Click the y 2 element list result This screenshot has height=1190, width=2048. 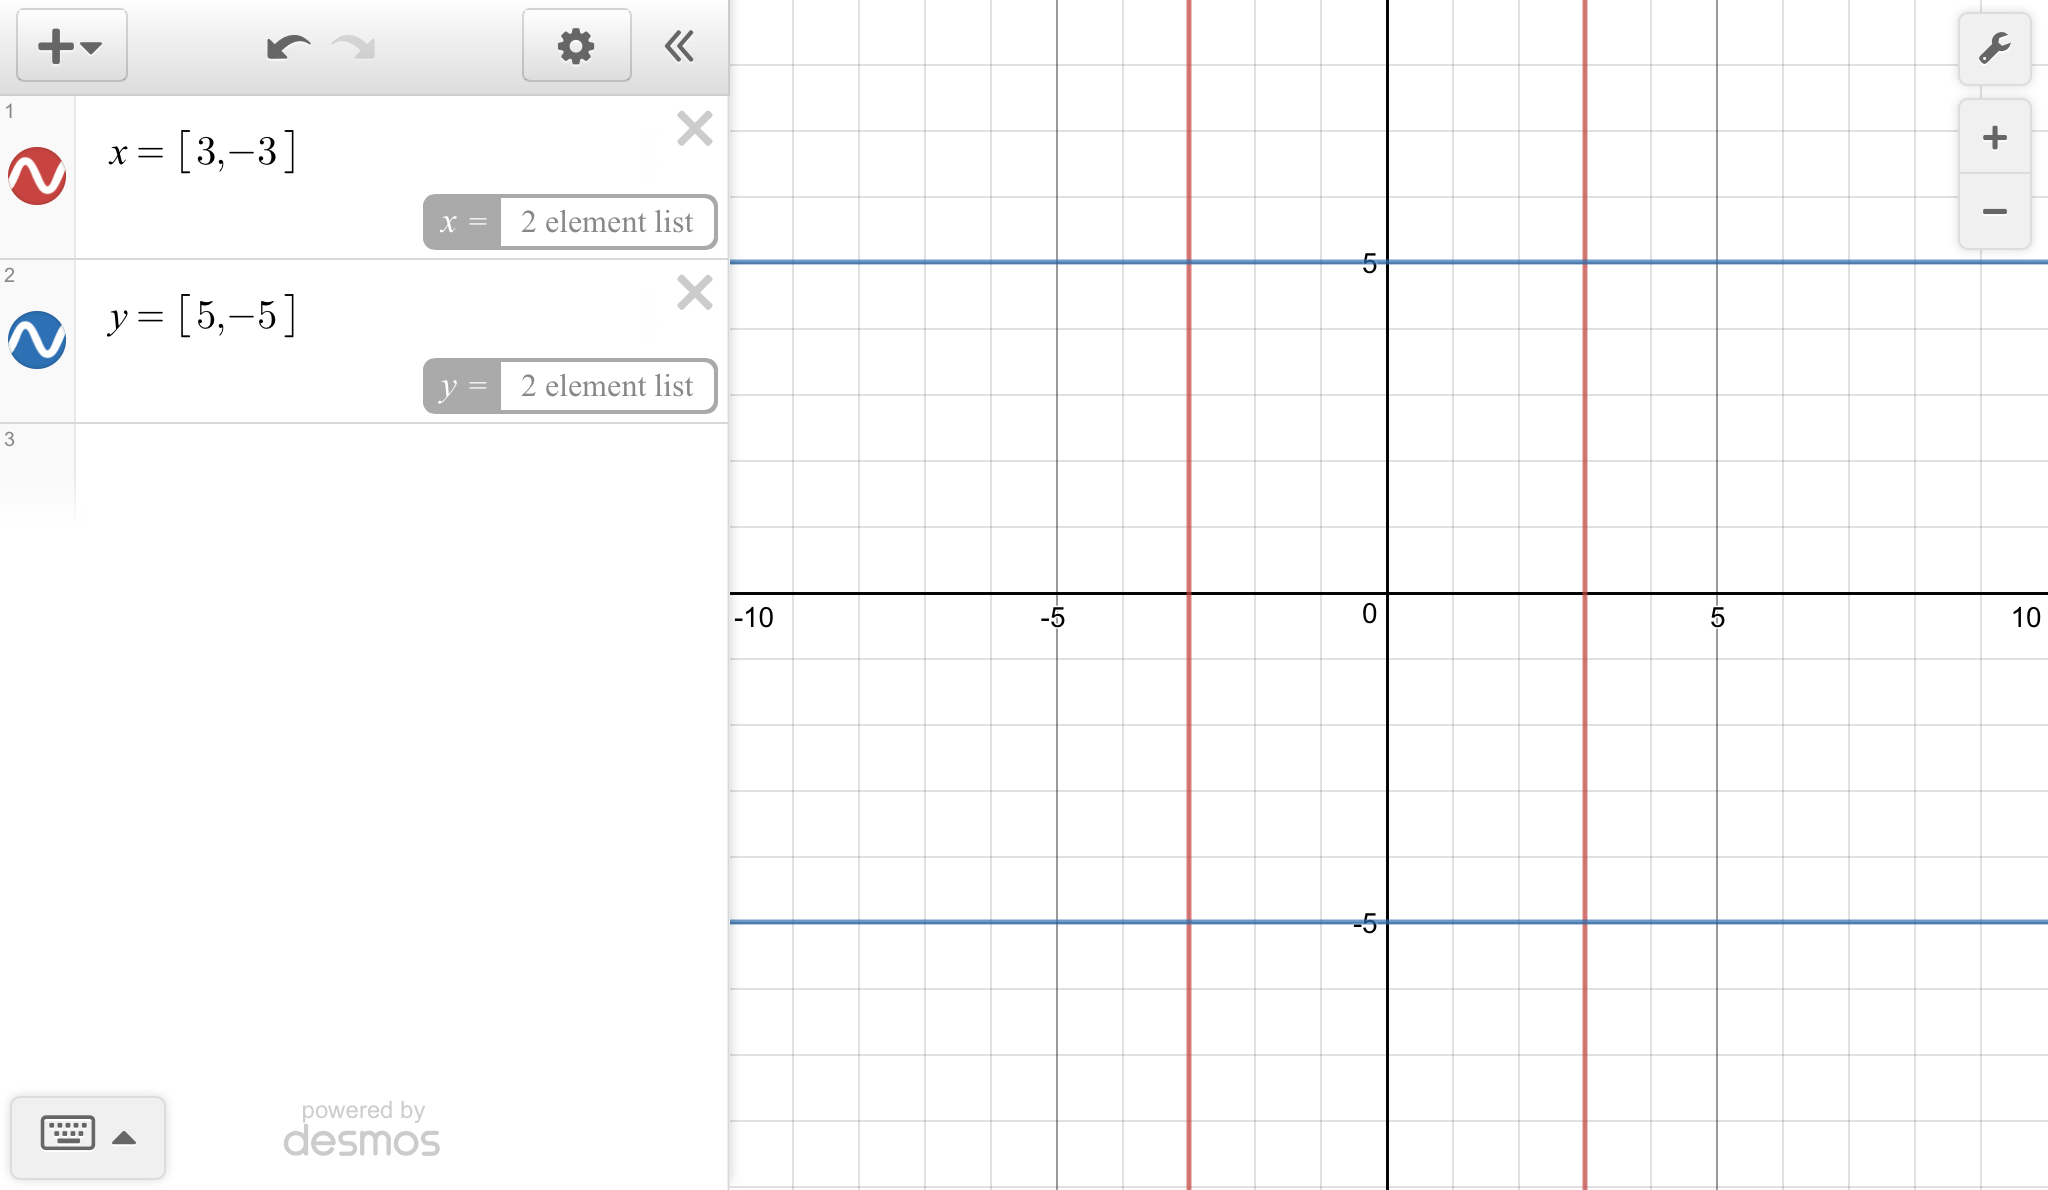[606, 386]
